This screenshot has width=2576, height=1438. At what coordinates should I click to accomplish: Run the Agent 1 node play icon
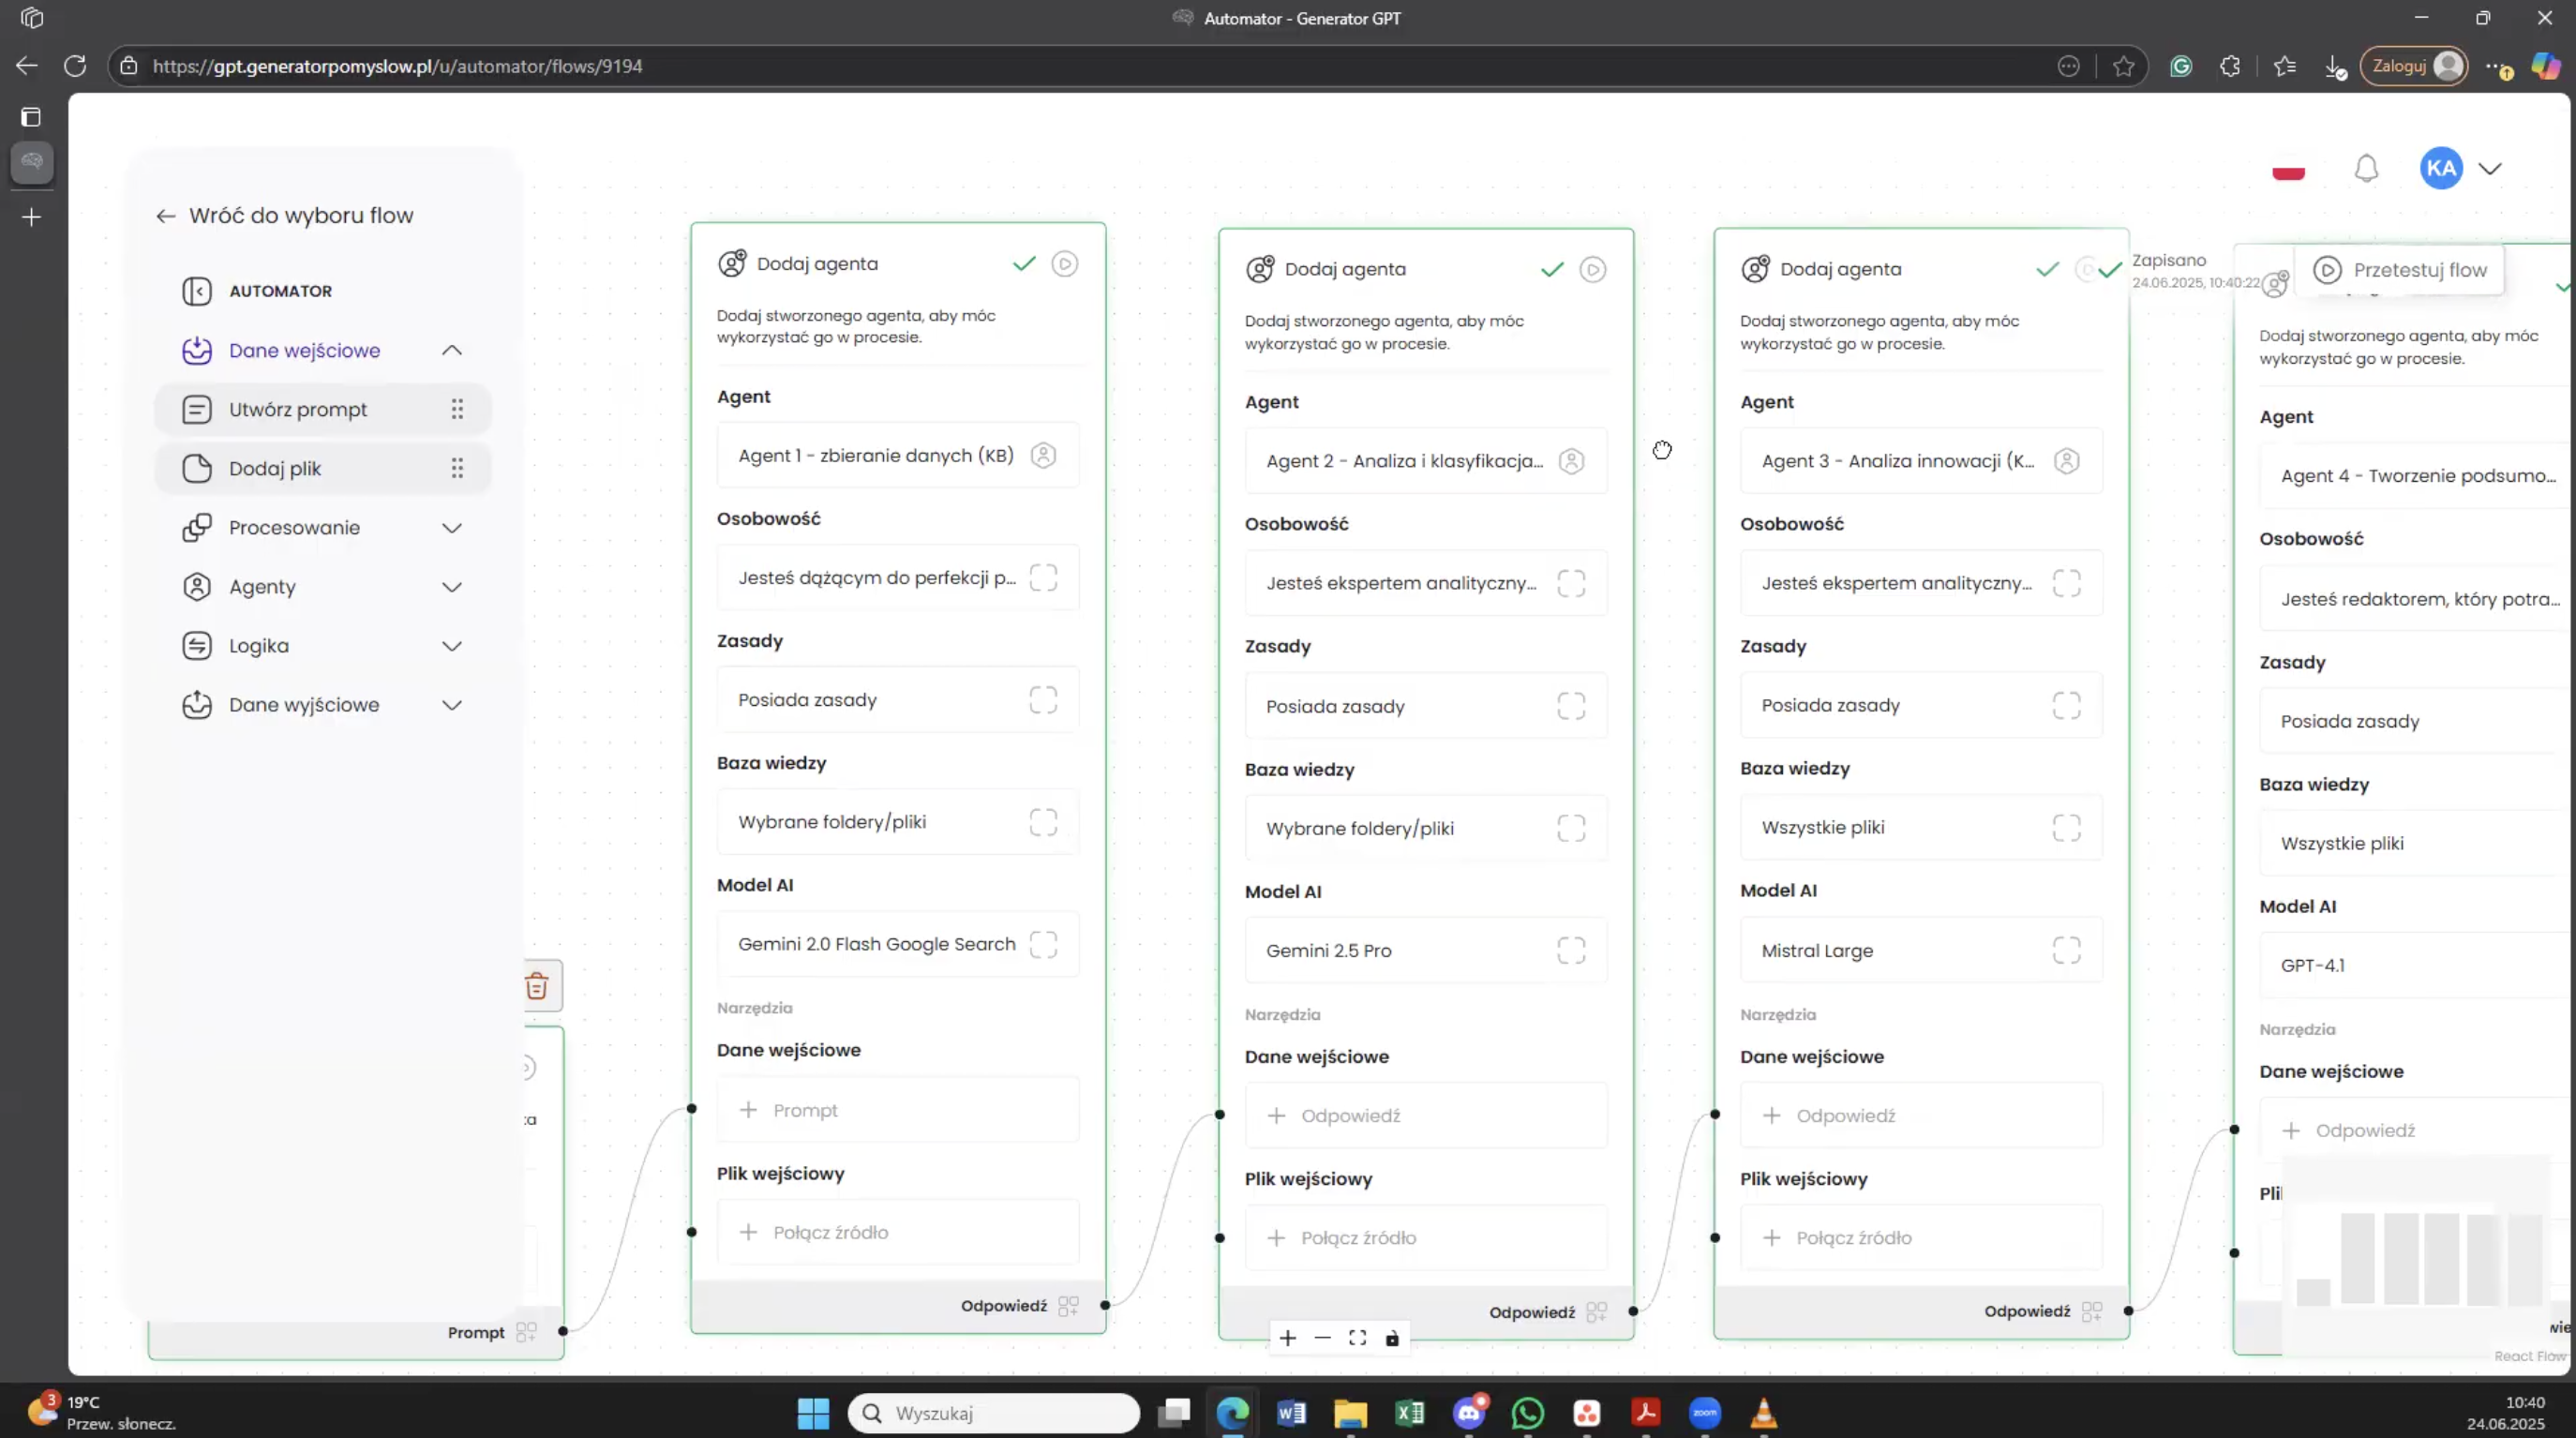click(1064, 264)
